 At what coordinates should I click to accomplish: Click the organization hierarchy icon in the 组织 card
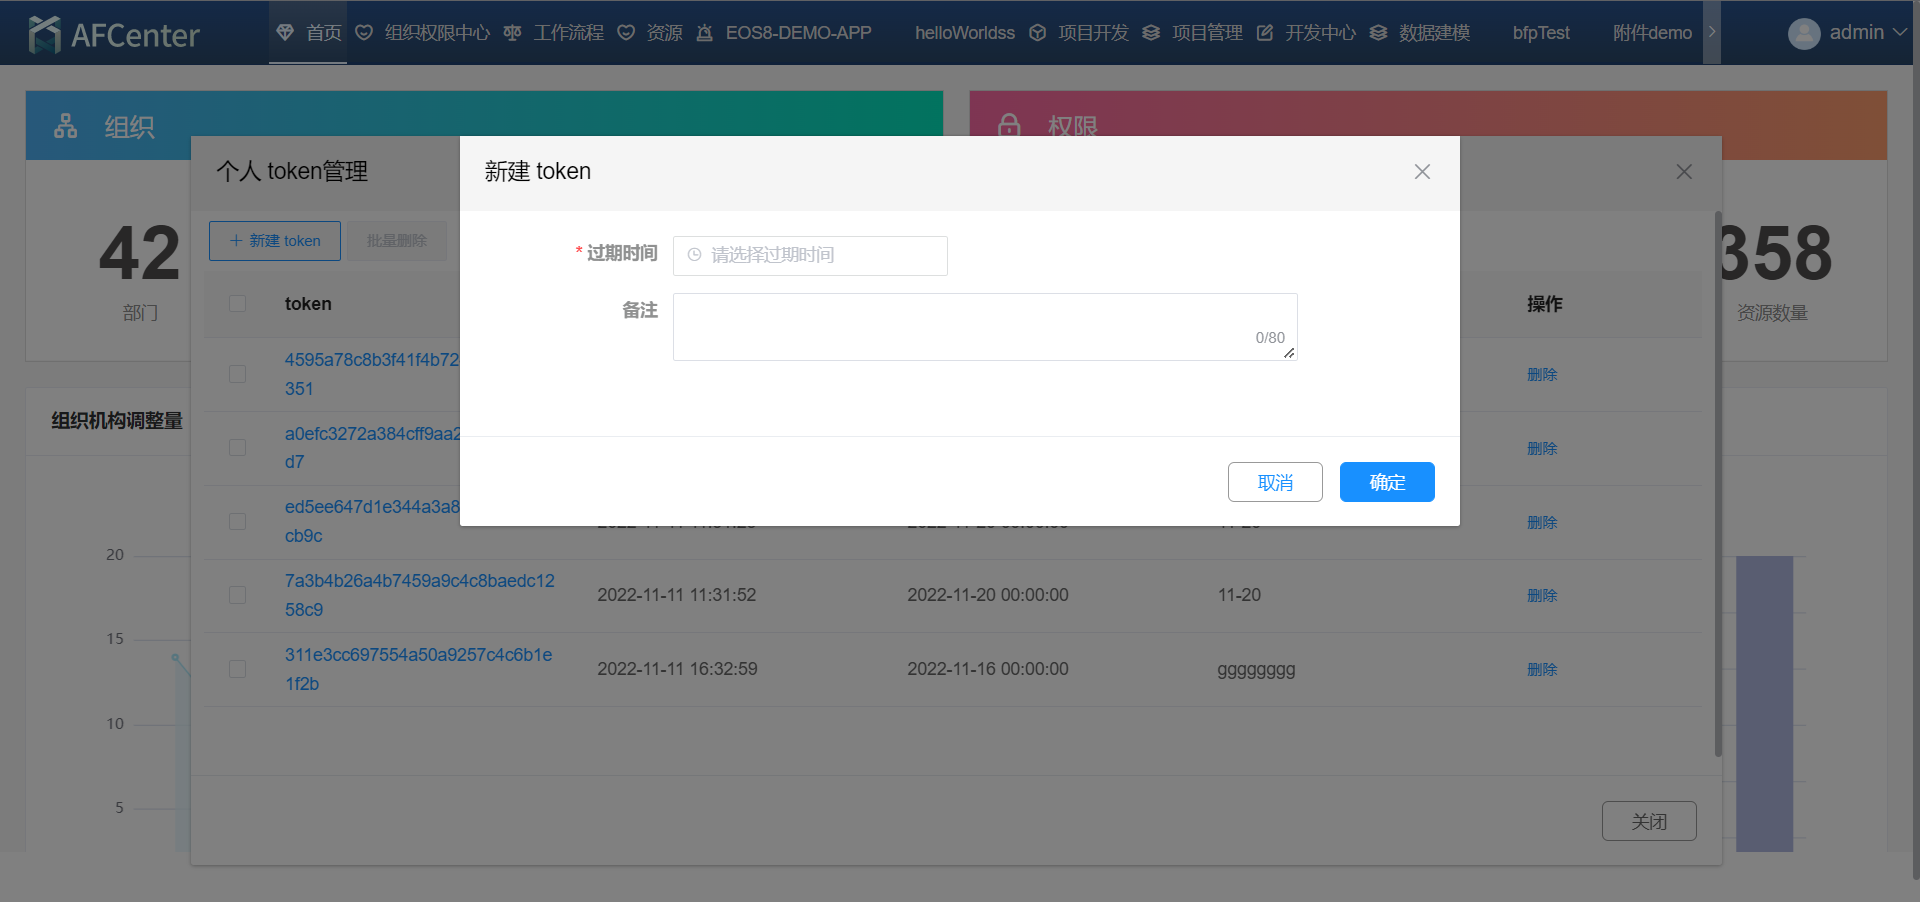66,126
